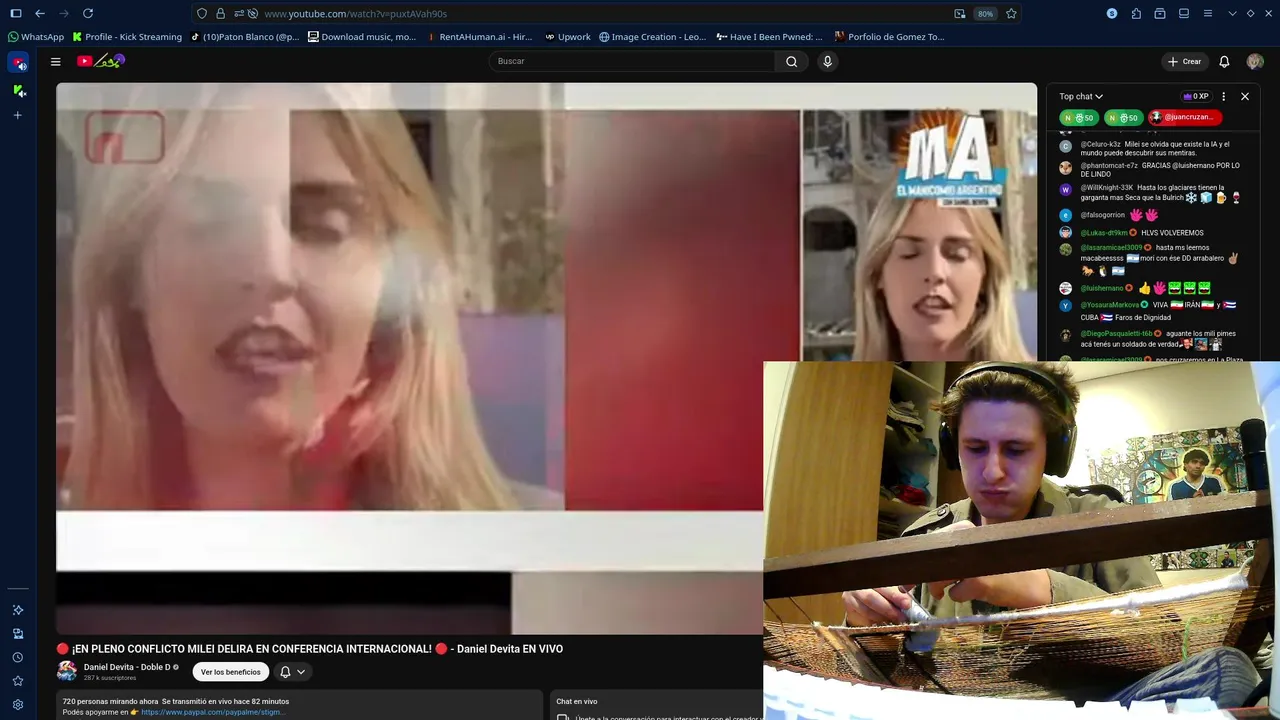1280x720 pixels.
Task: Click @YosauraMarkova username in chat
Action: coord(1109,305)
